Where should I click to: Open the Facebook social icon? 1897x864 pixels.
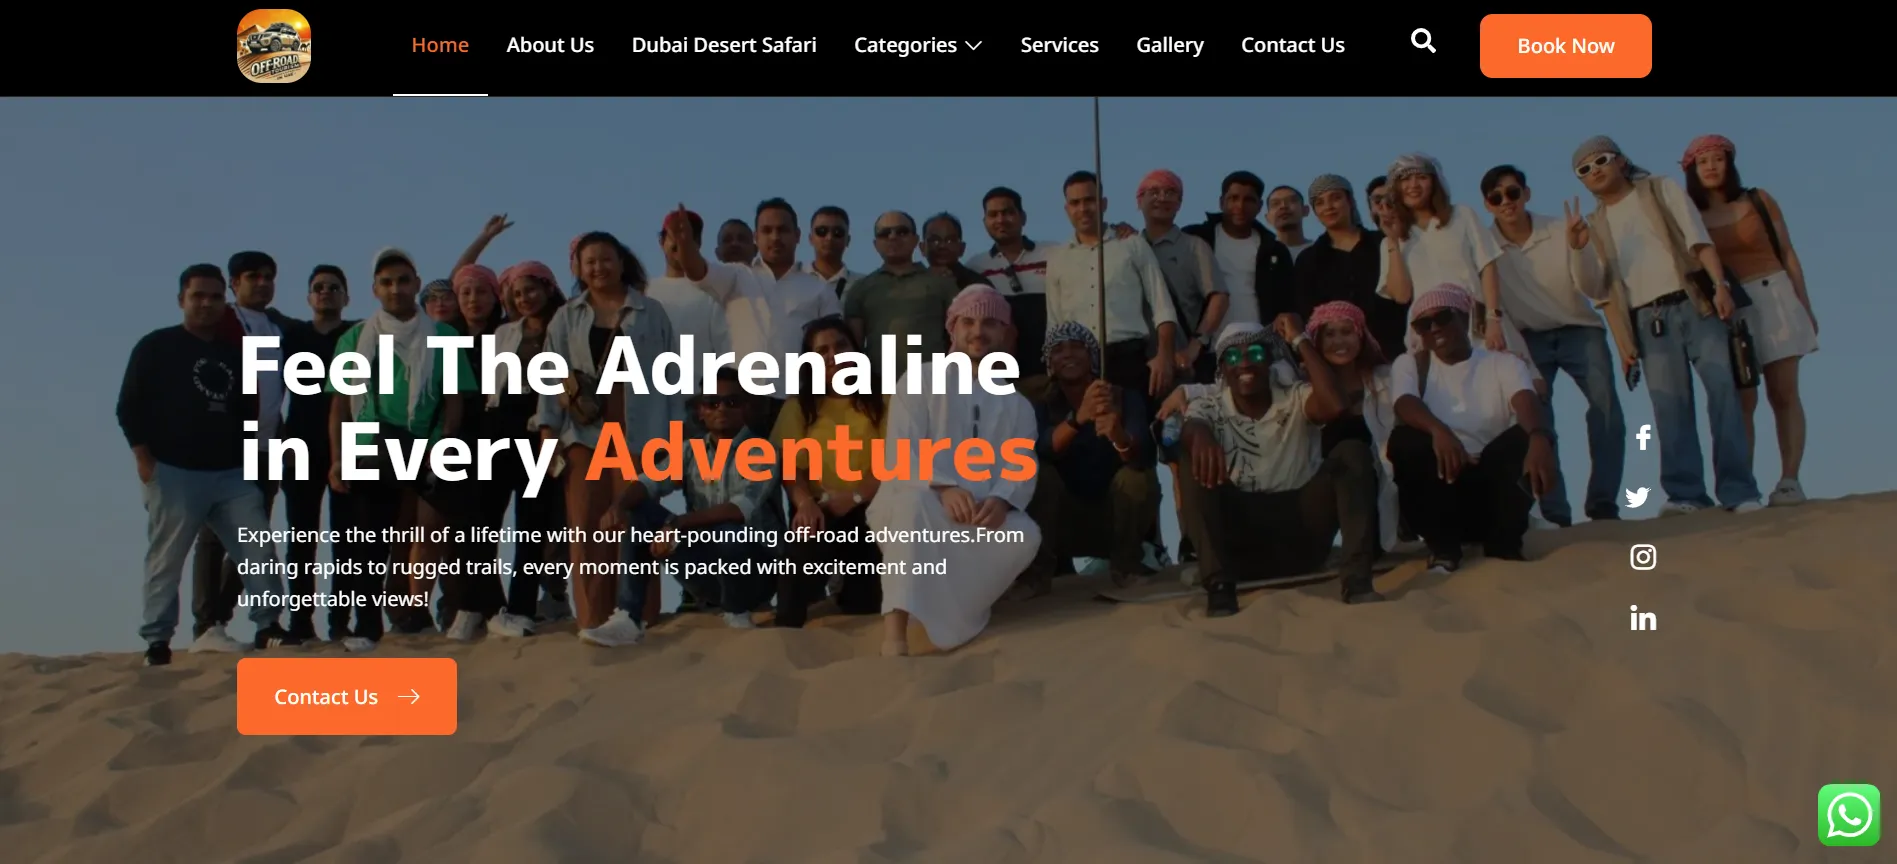(x=1643, y=437)
